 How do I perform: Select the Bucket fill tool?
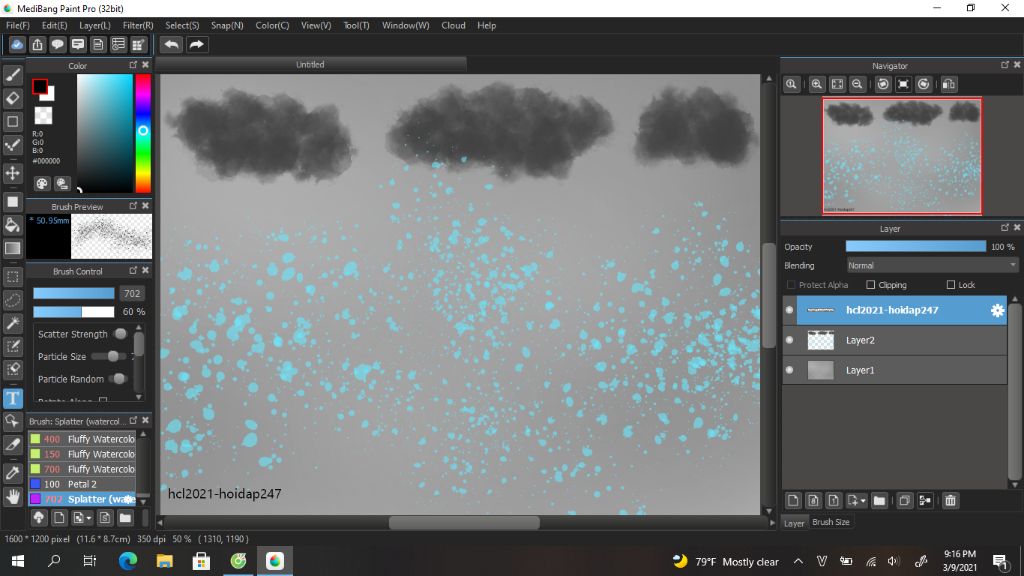coord(12,225)
